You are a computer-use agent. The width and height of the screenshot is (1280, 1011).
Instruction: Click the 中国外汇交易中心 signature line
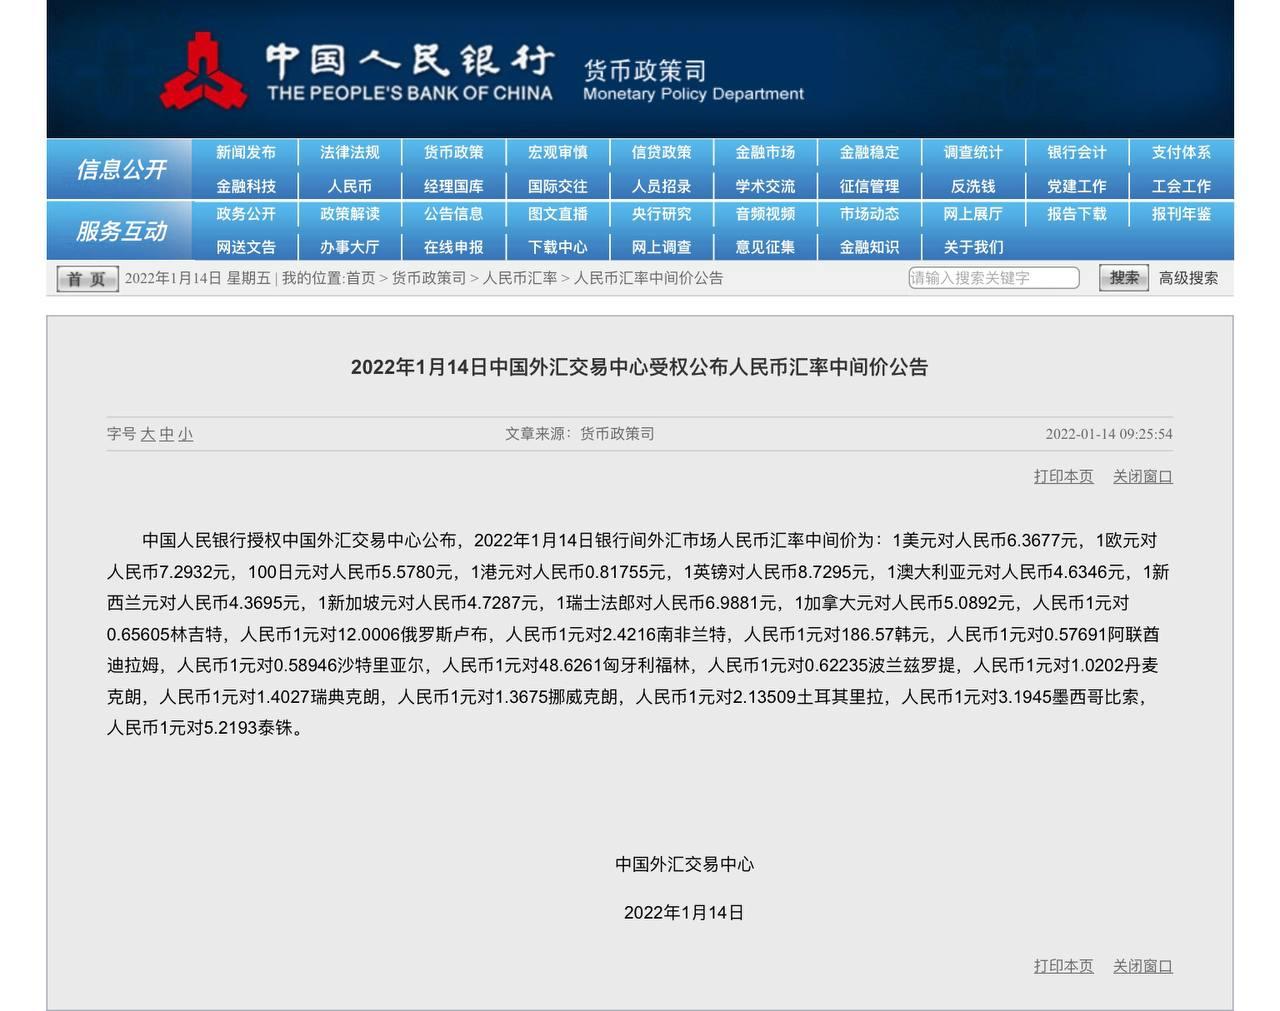[x=685, y=864]
